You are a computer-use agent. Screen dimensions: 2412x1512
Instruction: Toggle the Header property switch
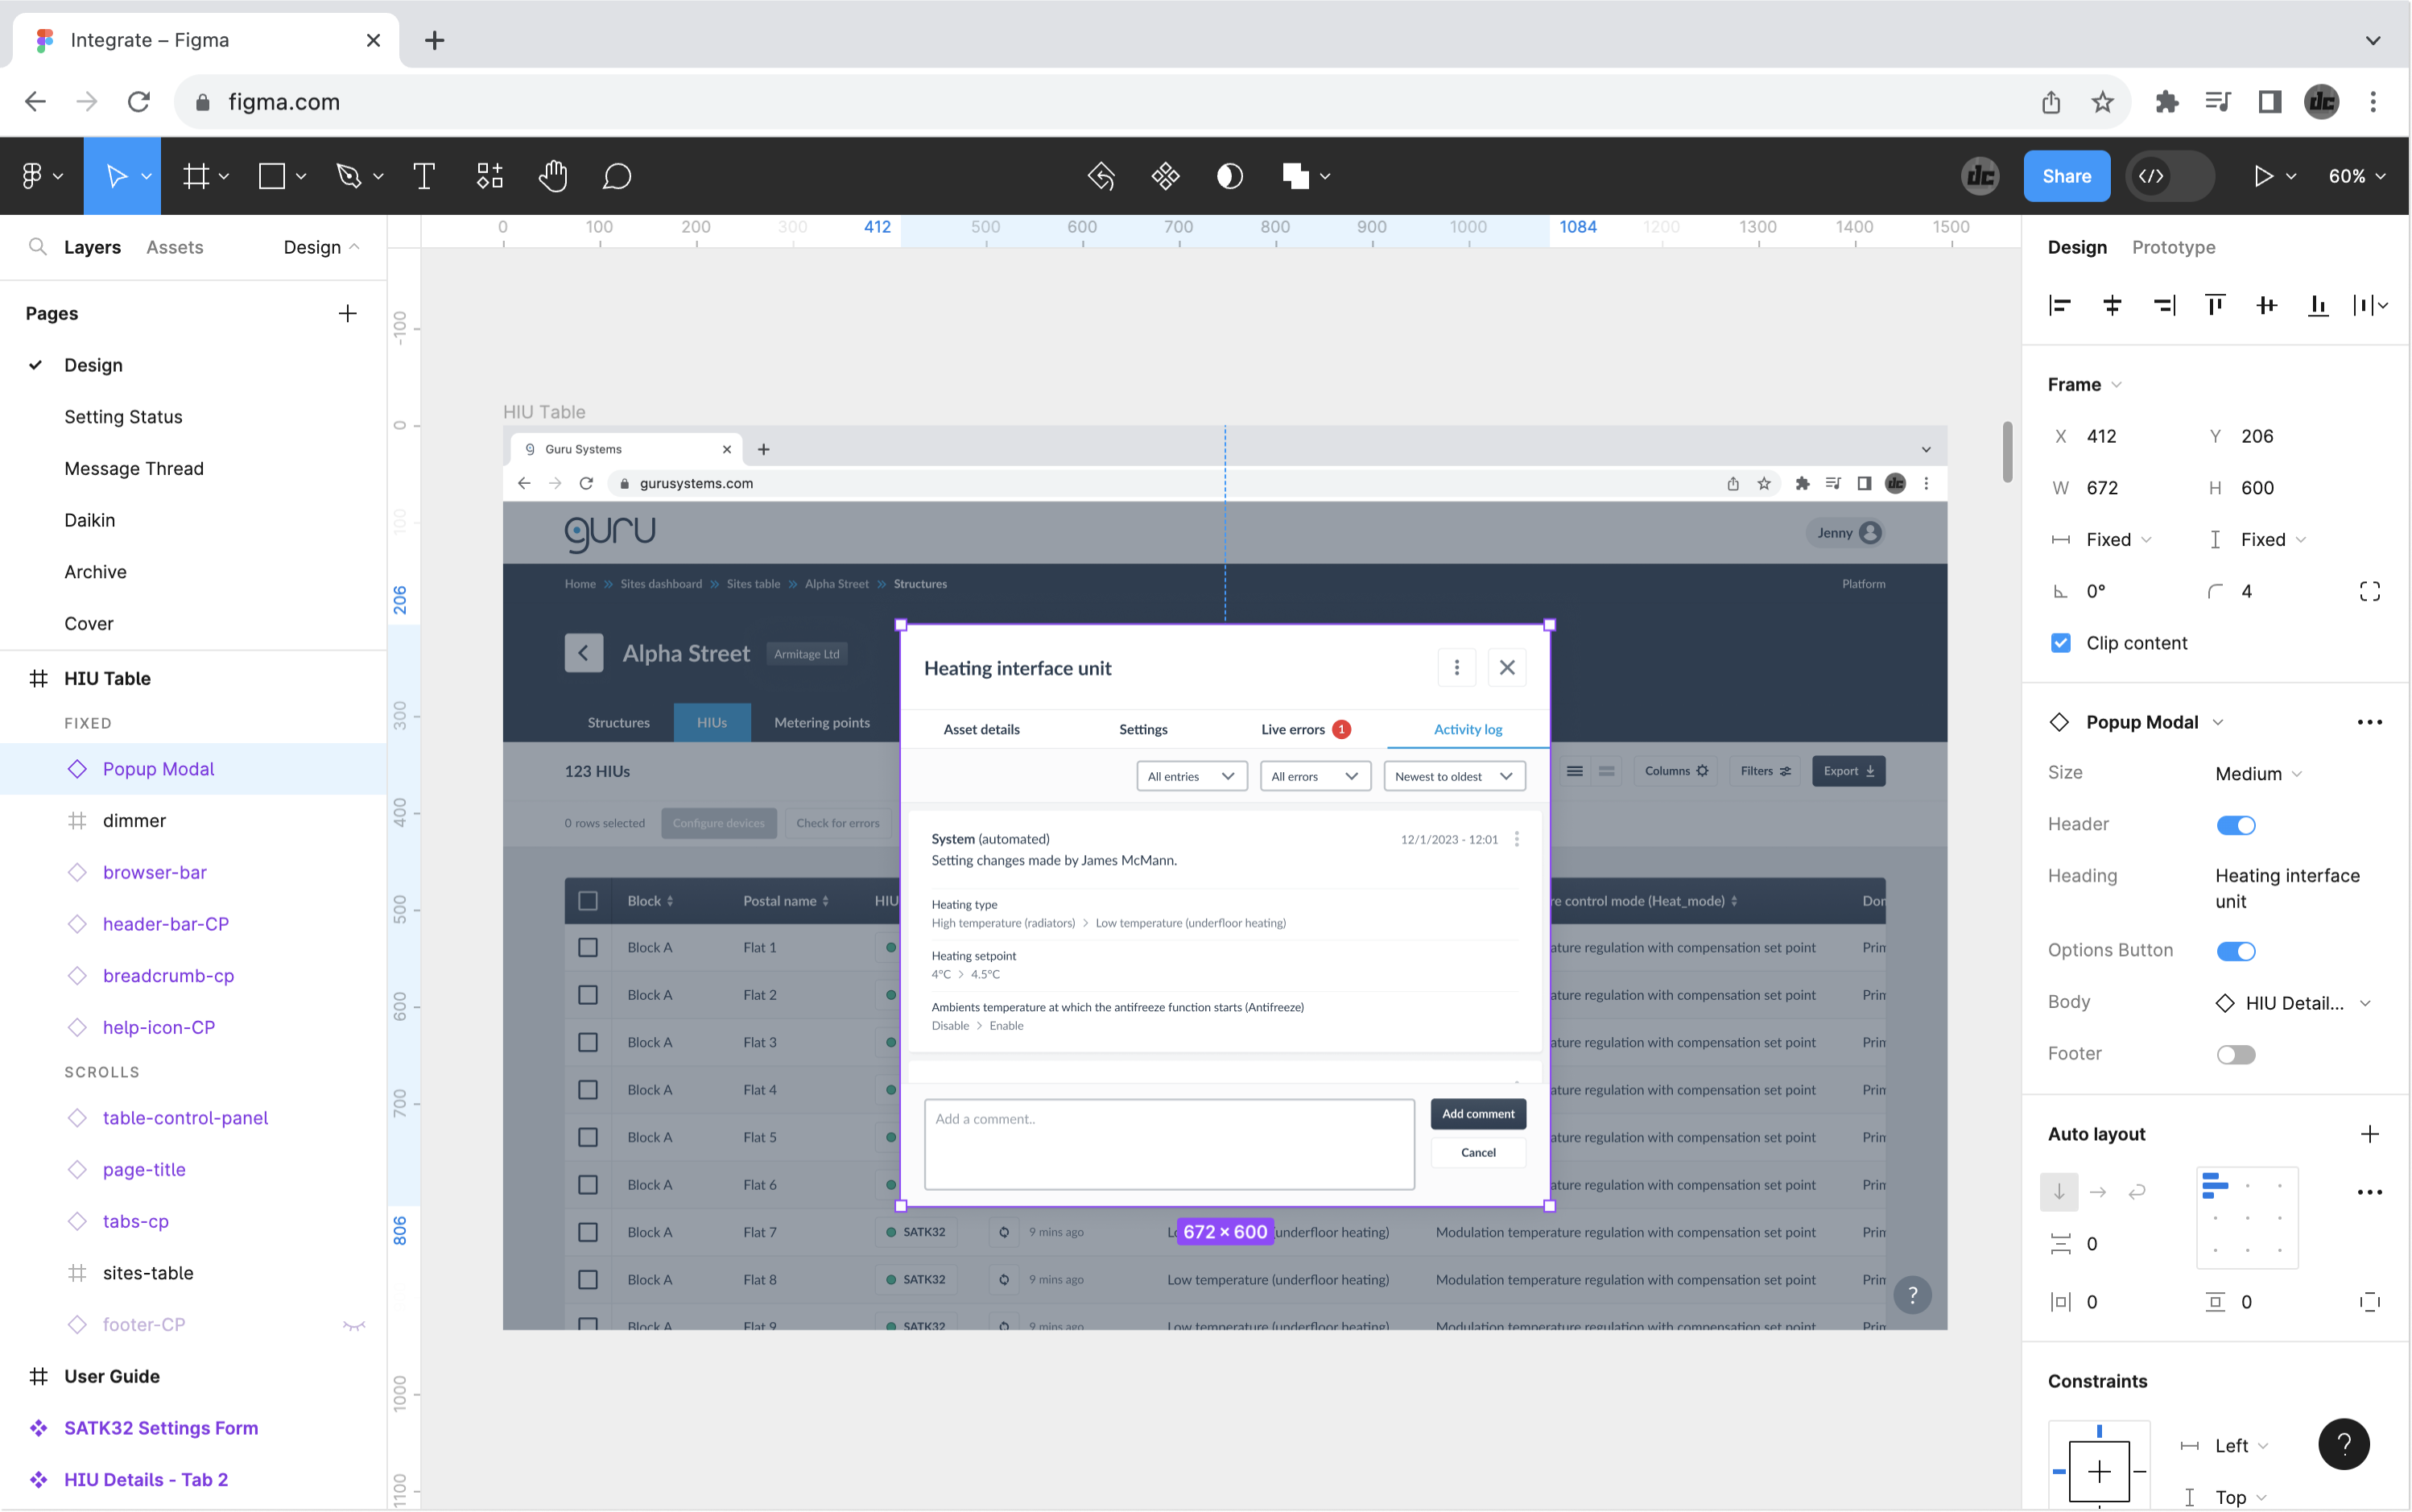(x=2235, y=825)
